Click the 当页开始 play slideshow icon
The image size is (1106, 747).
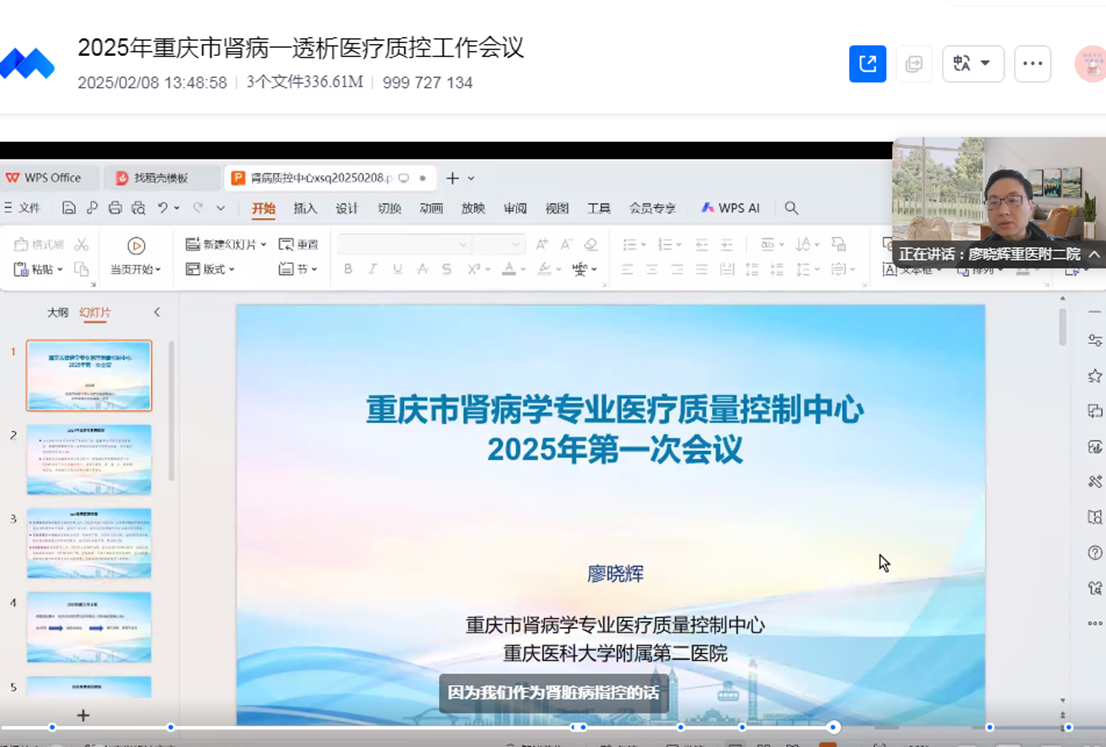click(x=137, y=246)
